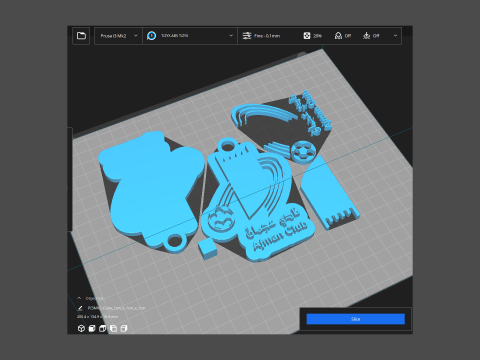Select the 3D perspective view cube icon
This screenshot has width=480, height=360.
tap(81, 329)
